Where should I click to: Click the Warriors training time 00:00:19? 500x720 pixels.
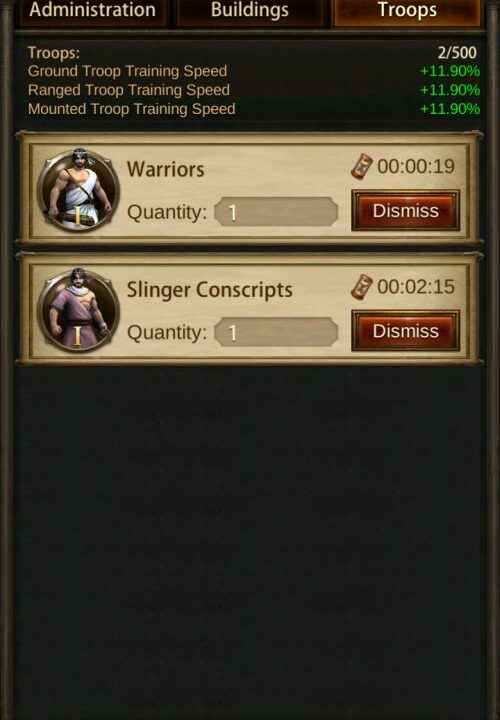[416, 166]
